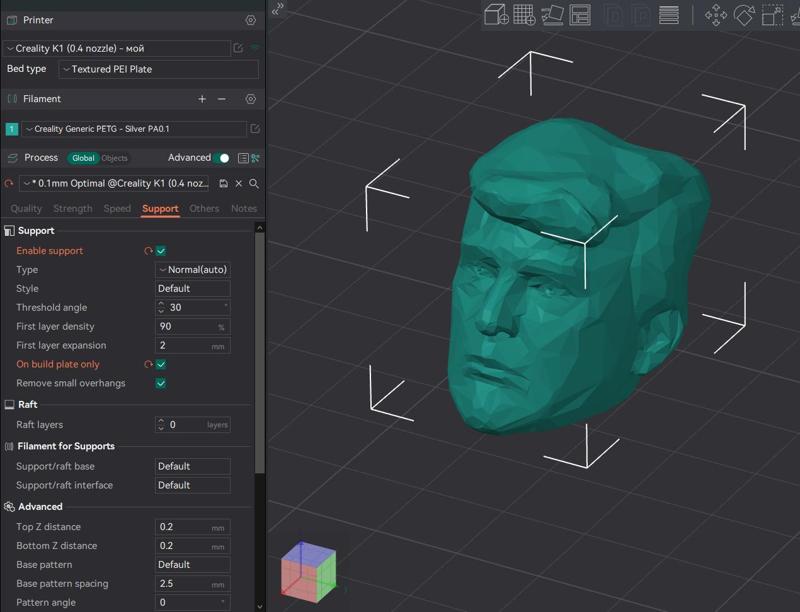Click the Threshold angle input field
The width and height of the screenshot is (800, 612).
(x=193, y=308)
